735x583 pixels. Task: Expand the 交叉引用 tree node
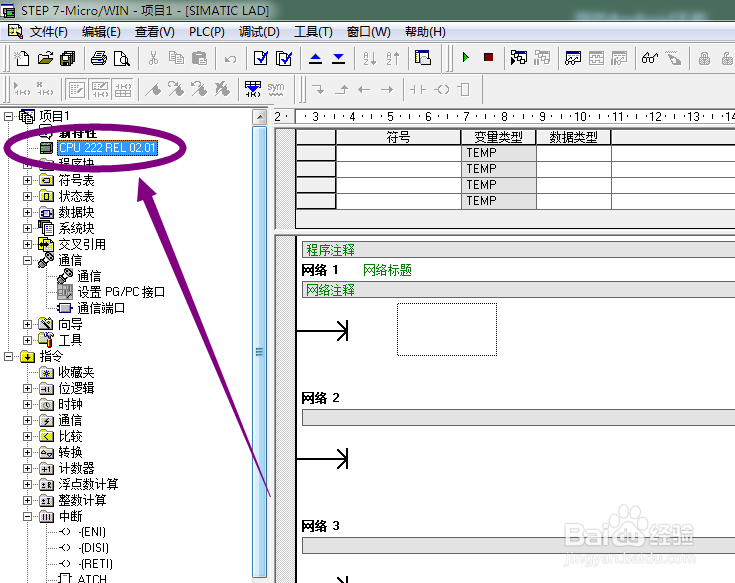pos(27,244)
